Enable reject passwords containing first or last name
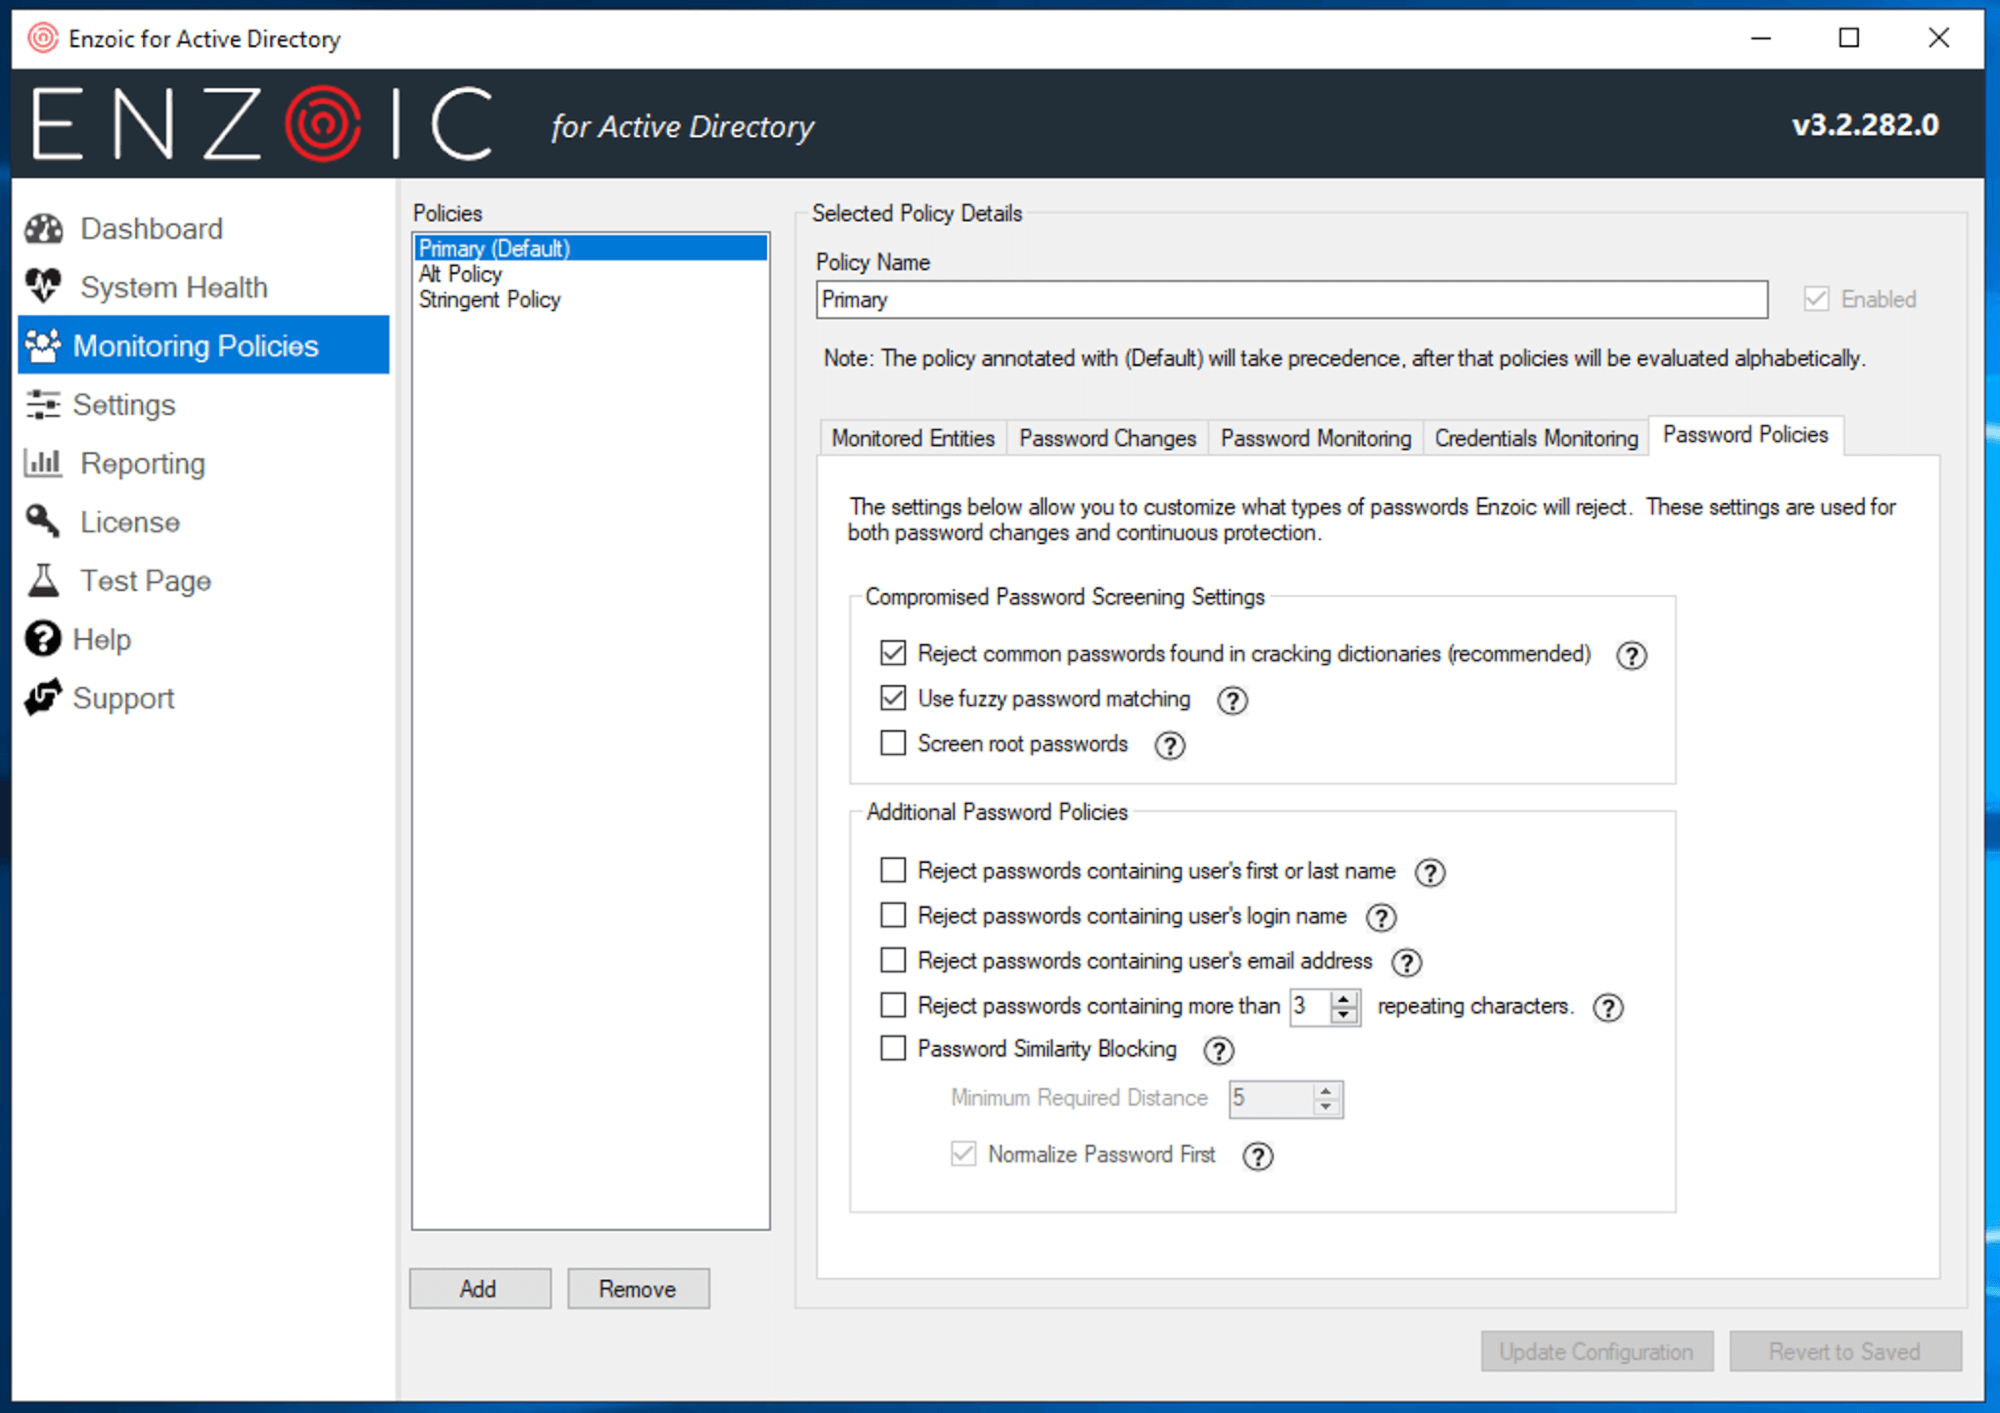Viewport: 2000px width, 1413px height. 893,870
